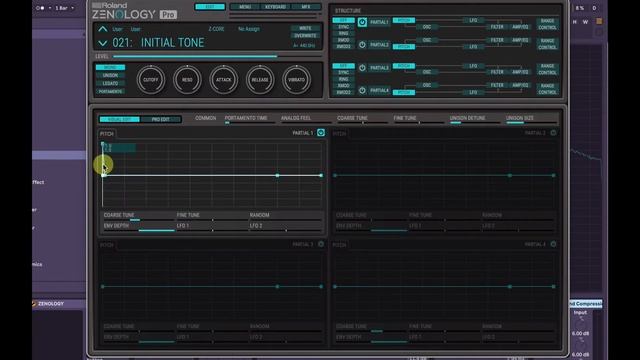640x360 pixels.
Task: Open the MFX tab
Action: [x=306, y=7]
